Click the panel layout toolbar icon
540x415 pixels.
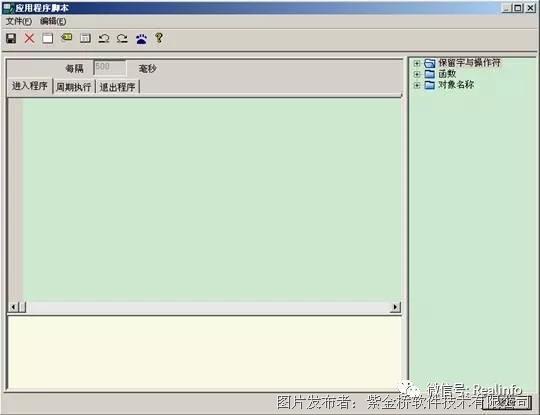click(x=85, y=38)
